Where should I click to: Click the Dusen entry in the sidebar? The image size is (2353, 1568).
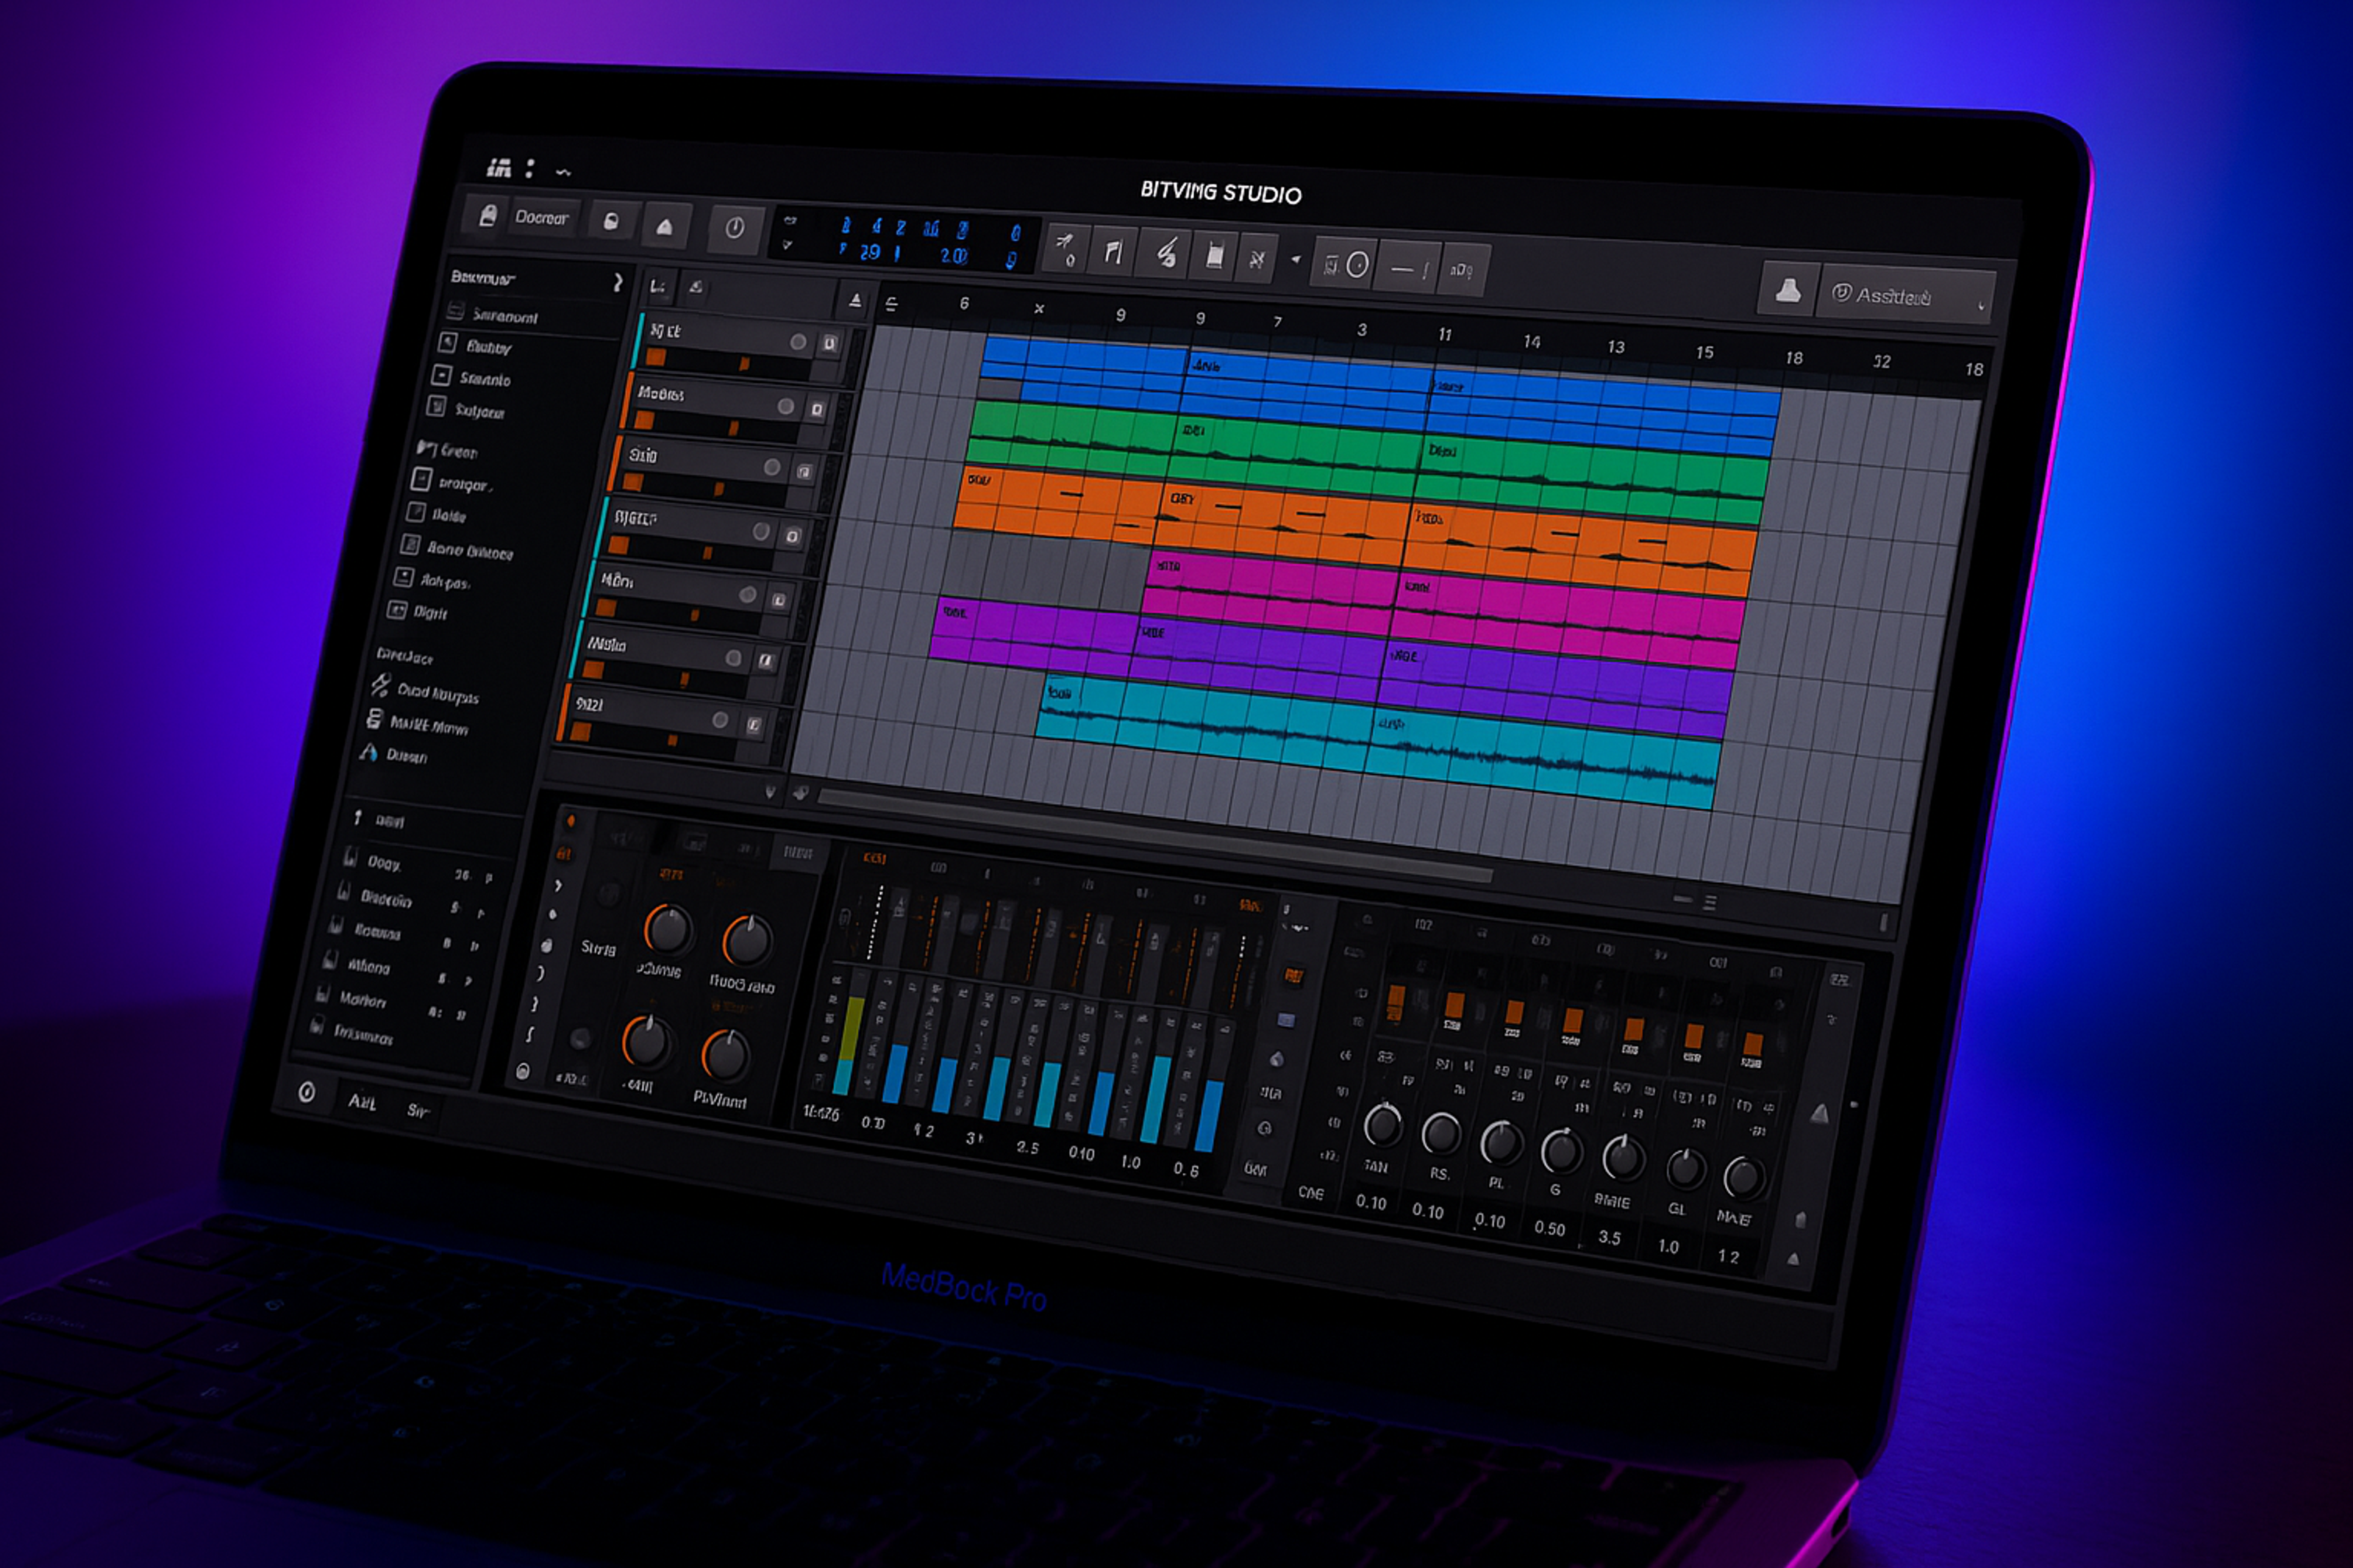(406, 756)
